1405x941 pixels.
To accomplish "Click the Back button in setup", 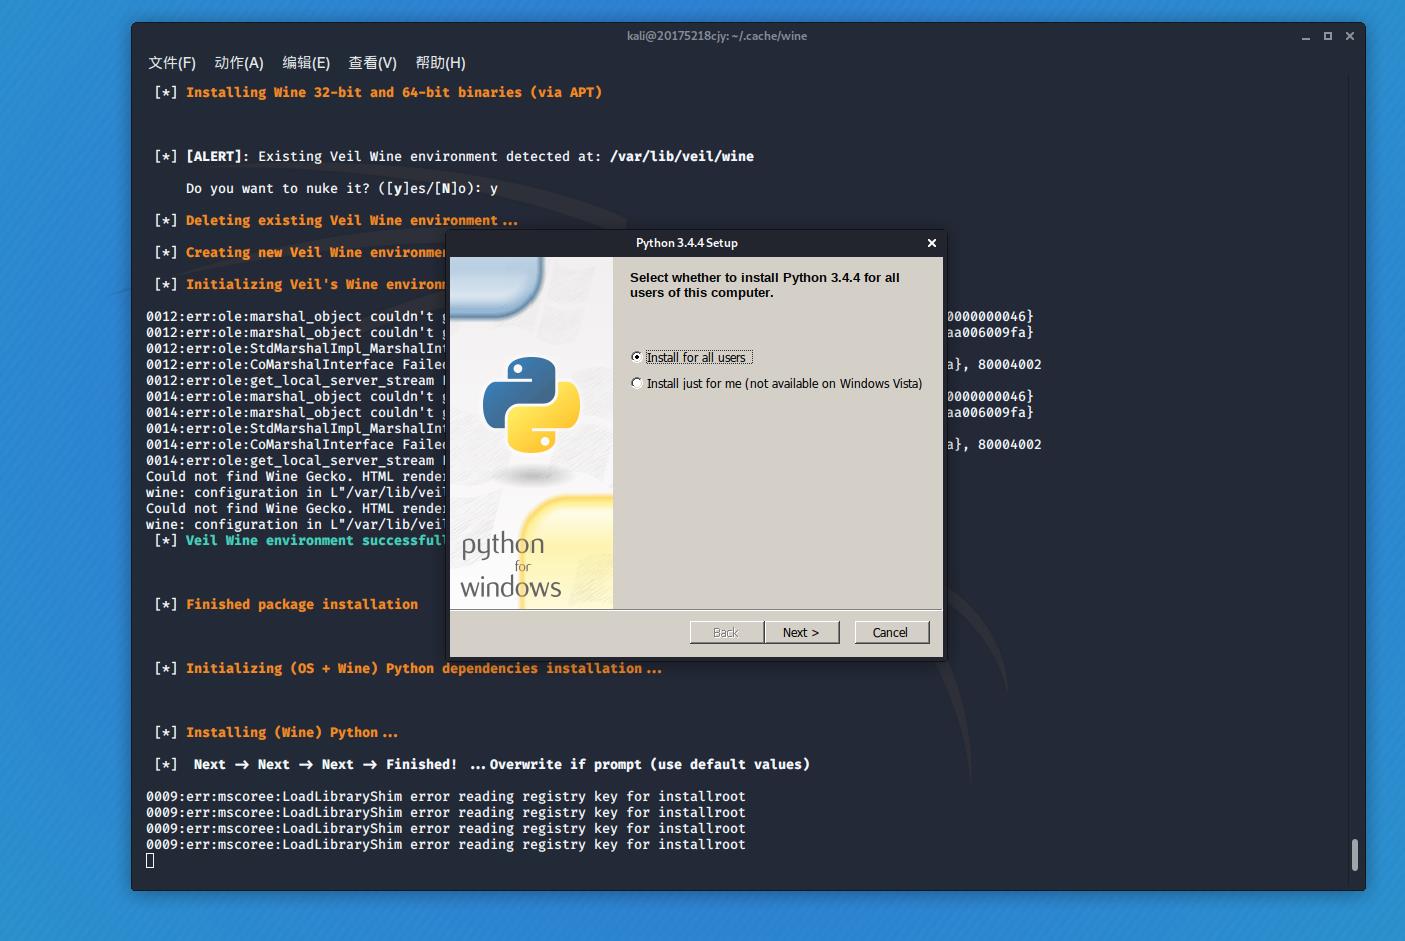I will tap(727, 632).
